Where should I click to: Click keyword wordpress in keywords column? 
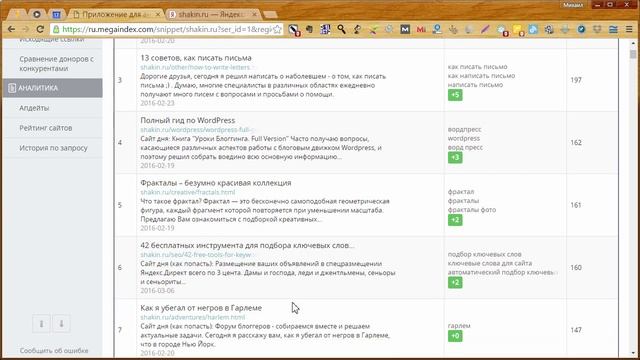[x=464, y=138]
